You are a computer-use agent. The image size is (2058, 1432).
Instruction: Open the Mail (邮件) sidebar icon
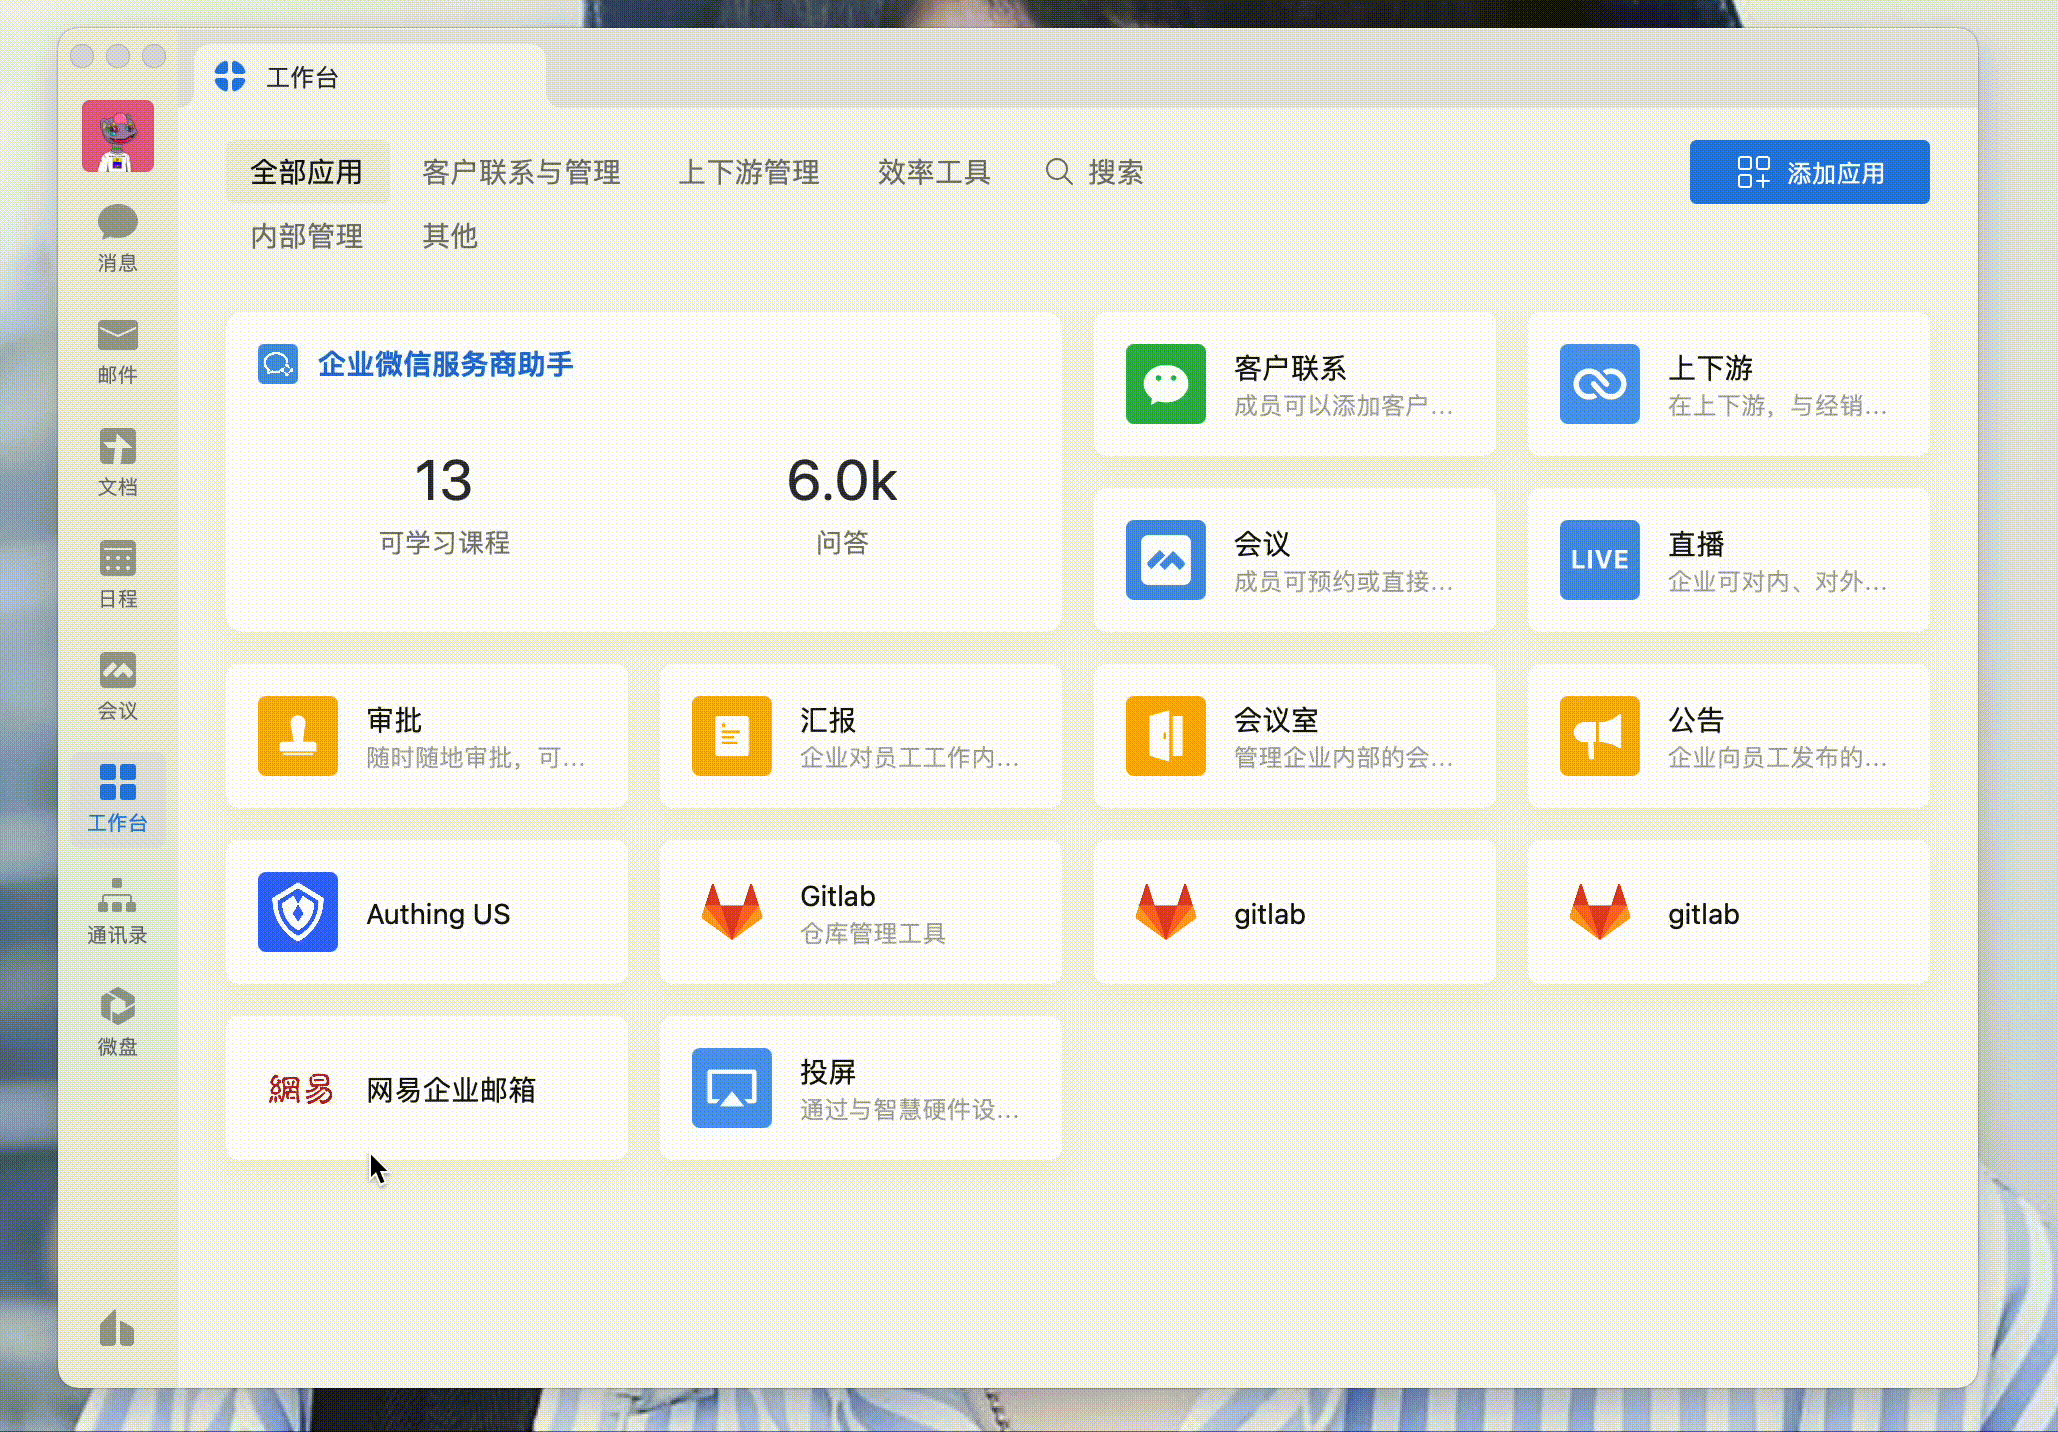(x=117, y=350)
